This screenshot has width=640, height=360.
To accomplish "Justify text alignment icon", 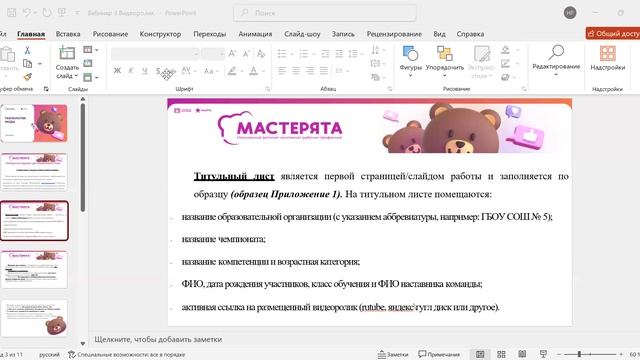I will tap(324, 71).
